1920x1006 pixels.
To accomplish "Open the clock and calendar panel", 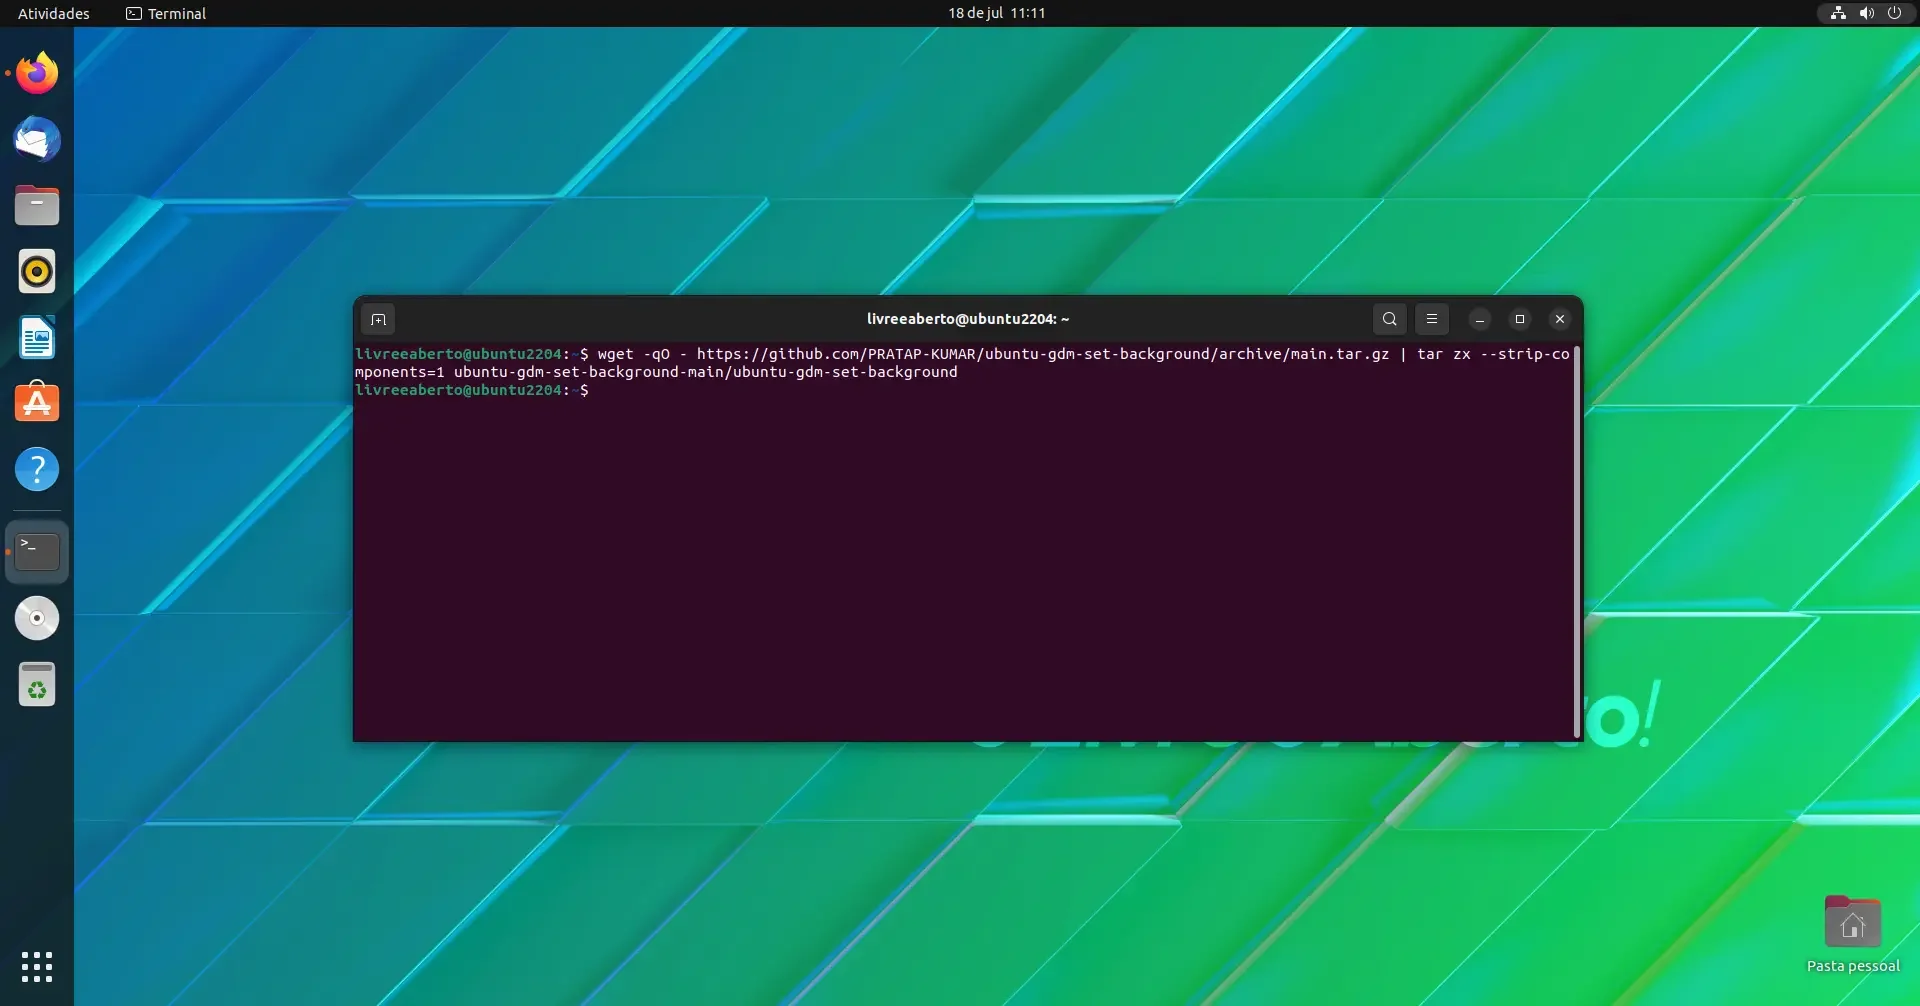I will coord(996,13).
